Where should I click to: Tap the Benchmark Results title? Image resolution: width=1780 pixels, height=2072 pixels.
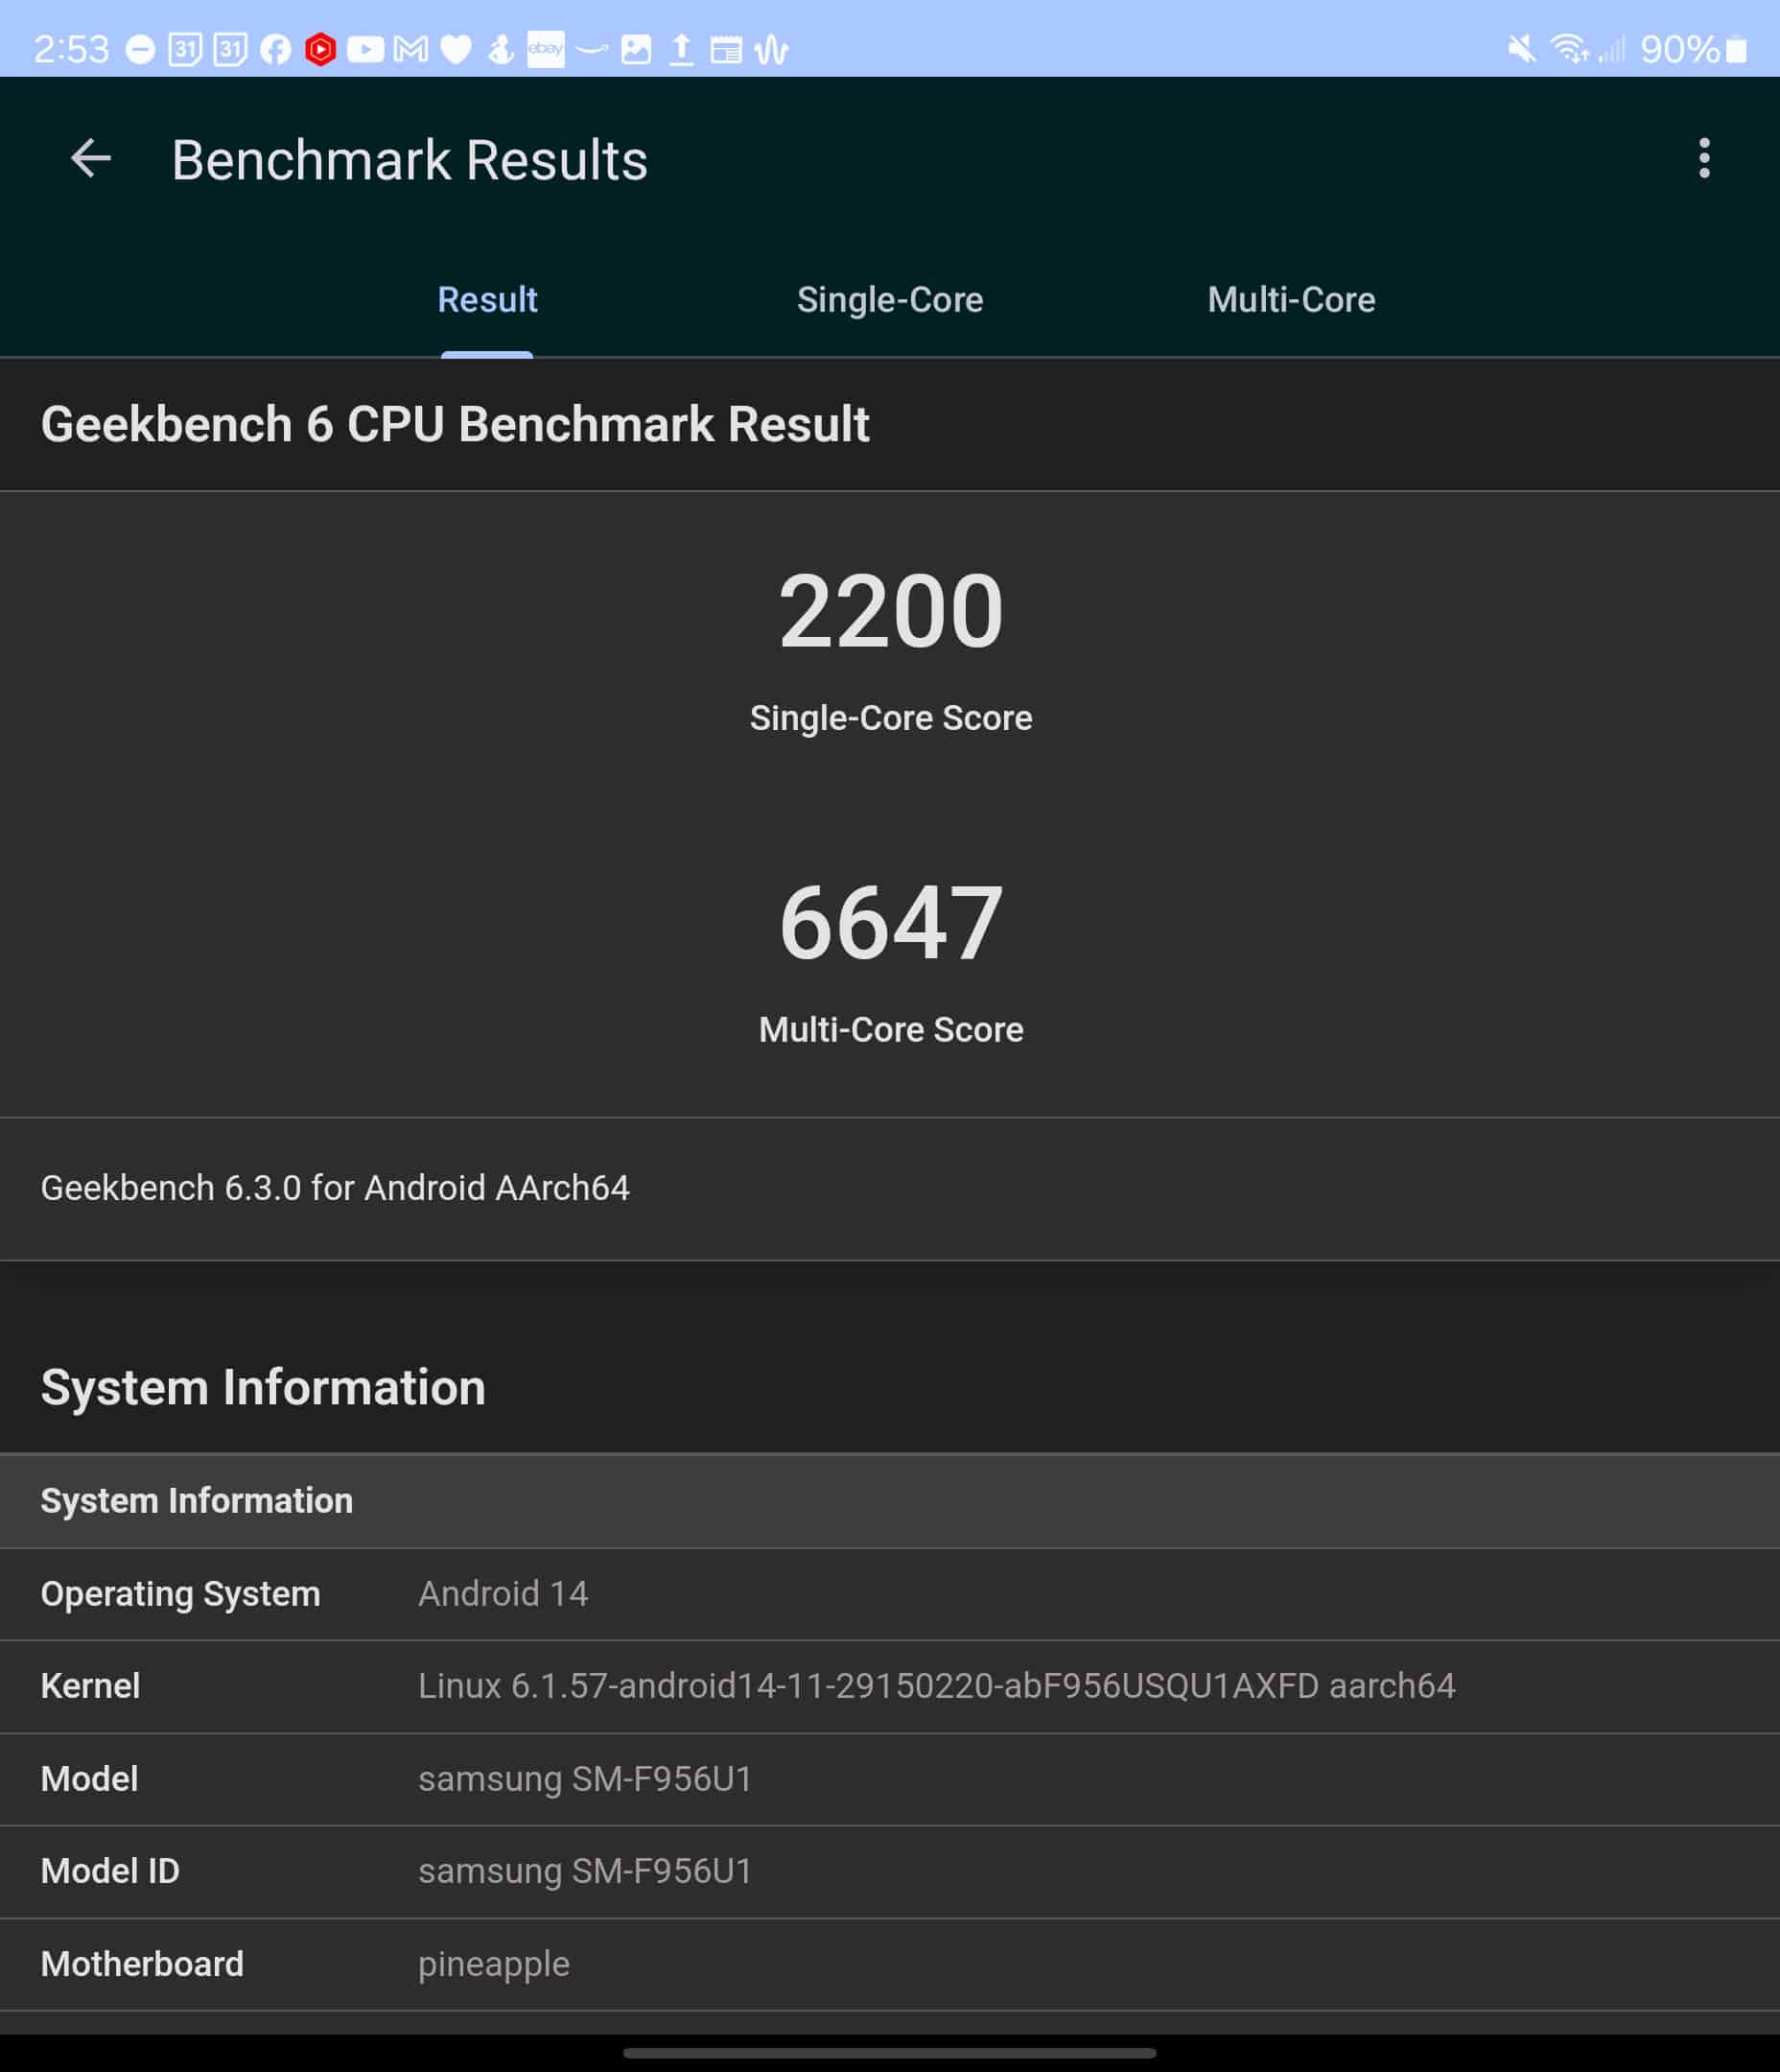(x=409, y=160)
